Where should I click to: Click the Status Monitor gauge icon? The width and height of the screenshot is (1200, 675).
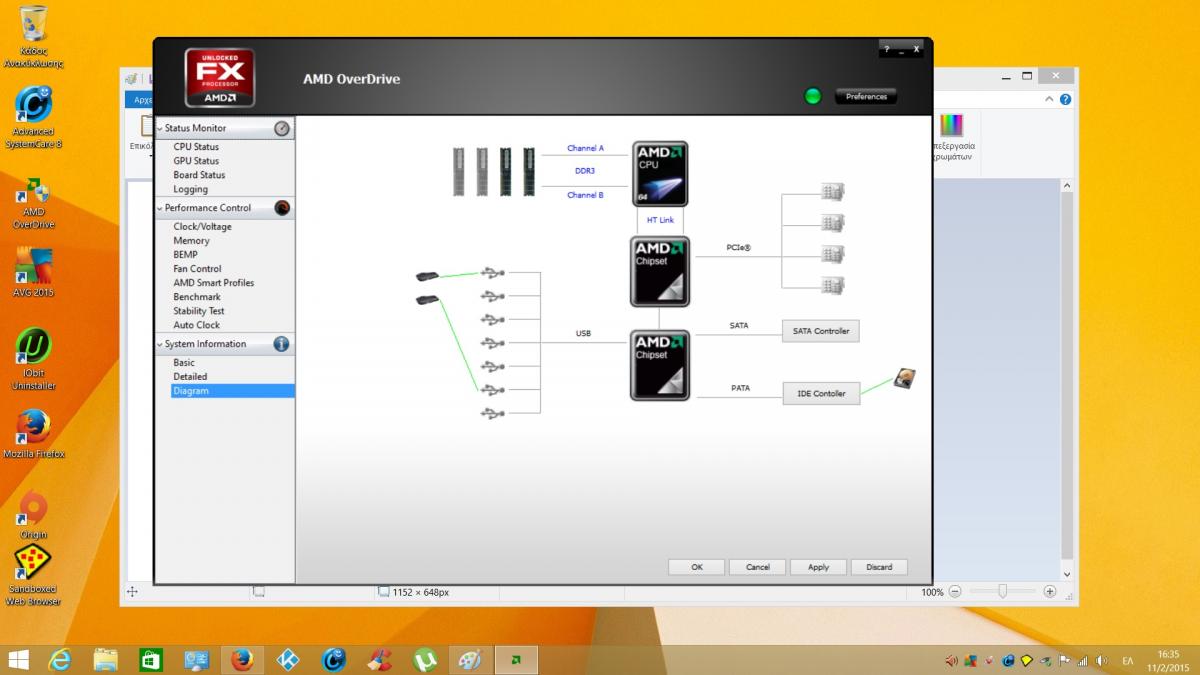(x=282, y=128)
